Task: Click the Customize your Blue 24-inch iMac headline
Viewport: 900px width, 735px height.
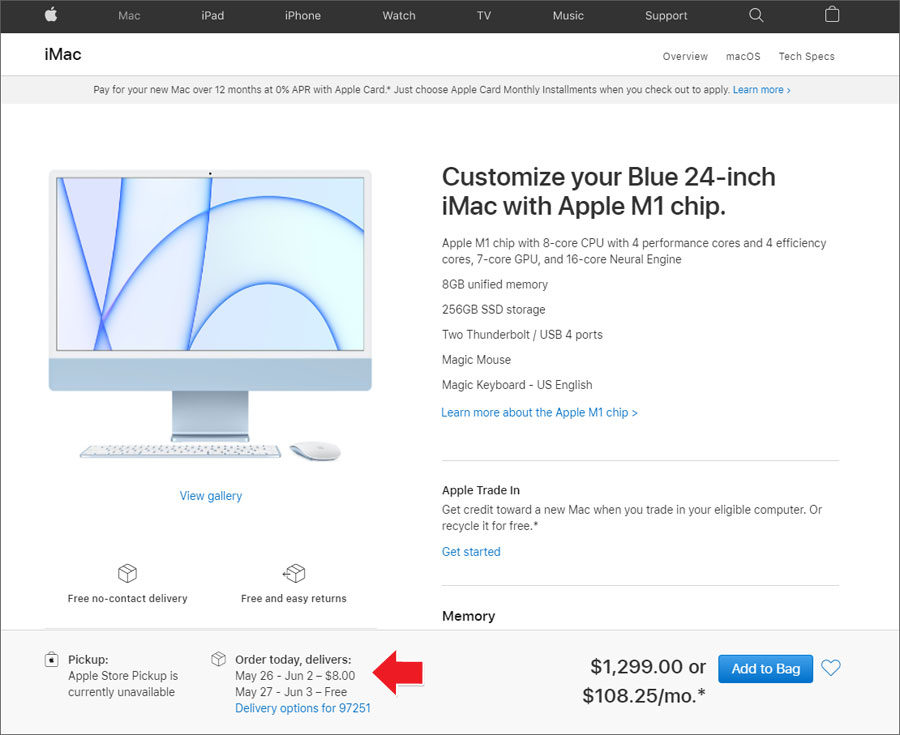Action: [x=608, y=191]
